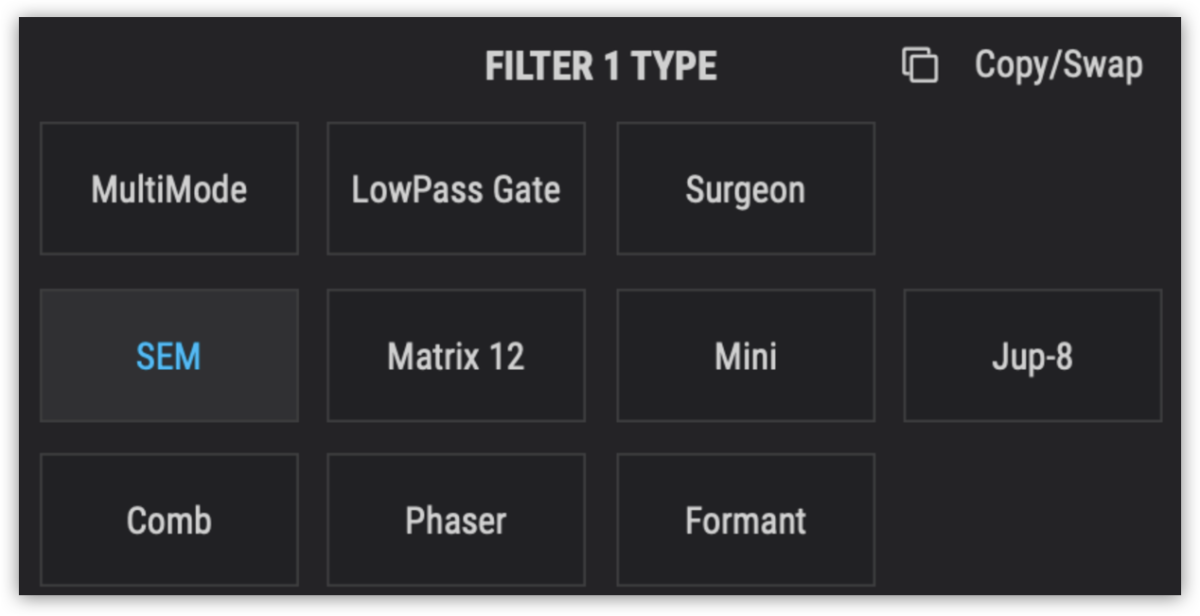Image resolution: width=1200 pixels, height=616 pixels.
Task: Click the Copy/Swap text label
Action: coord(1058,64)
